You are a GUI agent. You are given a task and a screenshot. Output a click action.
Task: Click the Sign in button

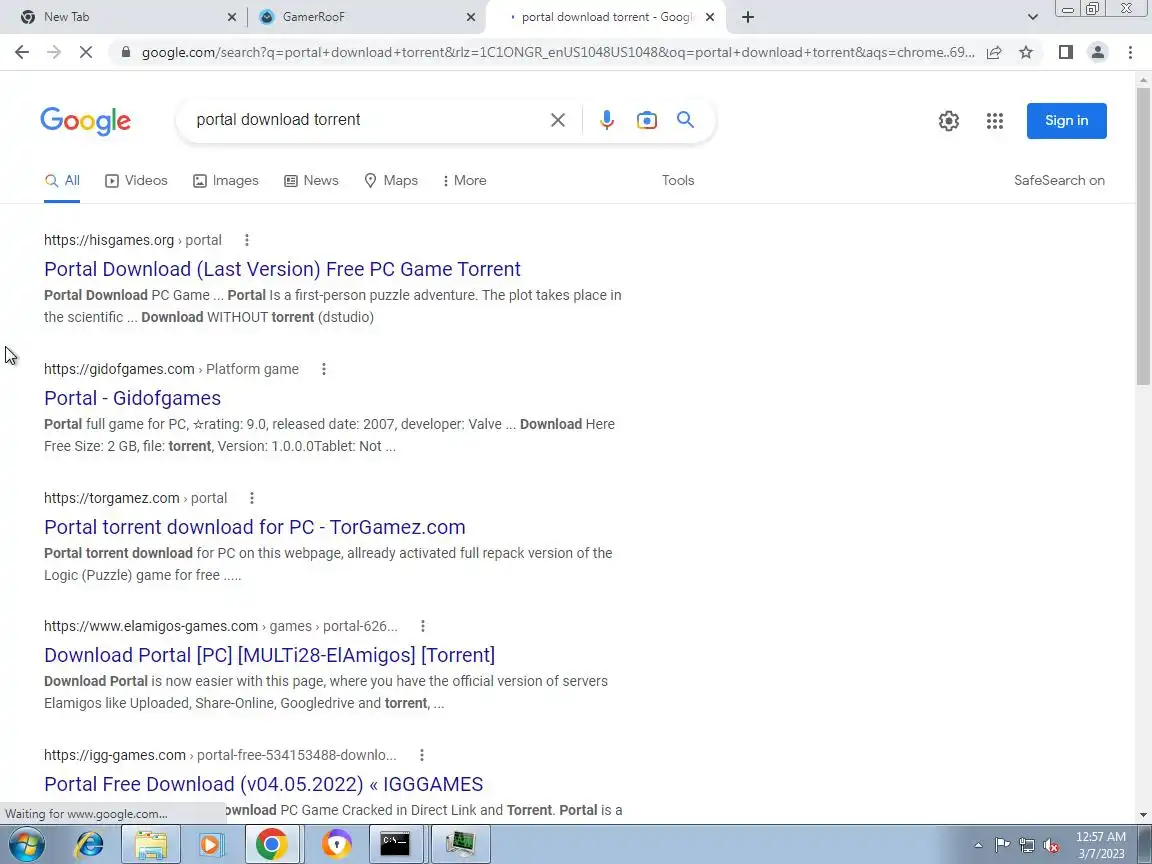click(x=1066, y=120)
